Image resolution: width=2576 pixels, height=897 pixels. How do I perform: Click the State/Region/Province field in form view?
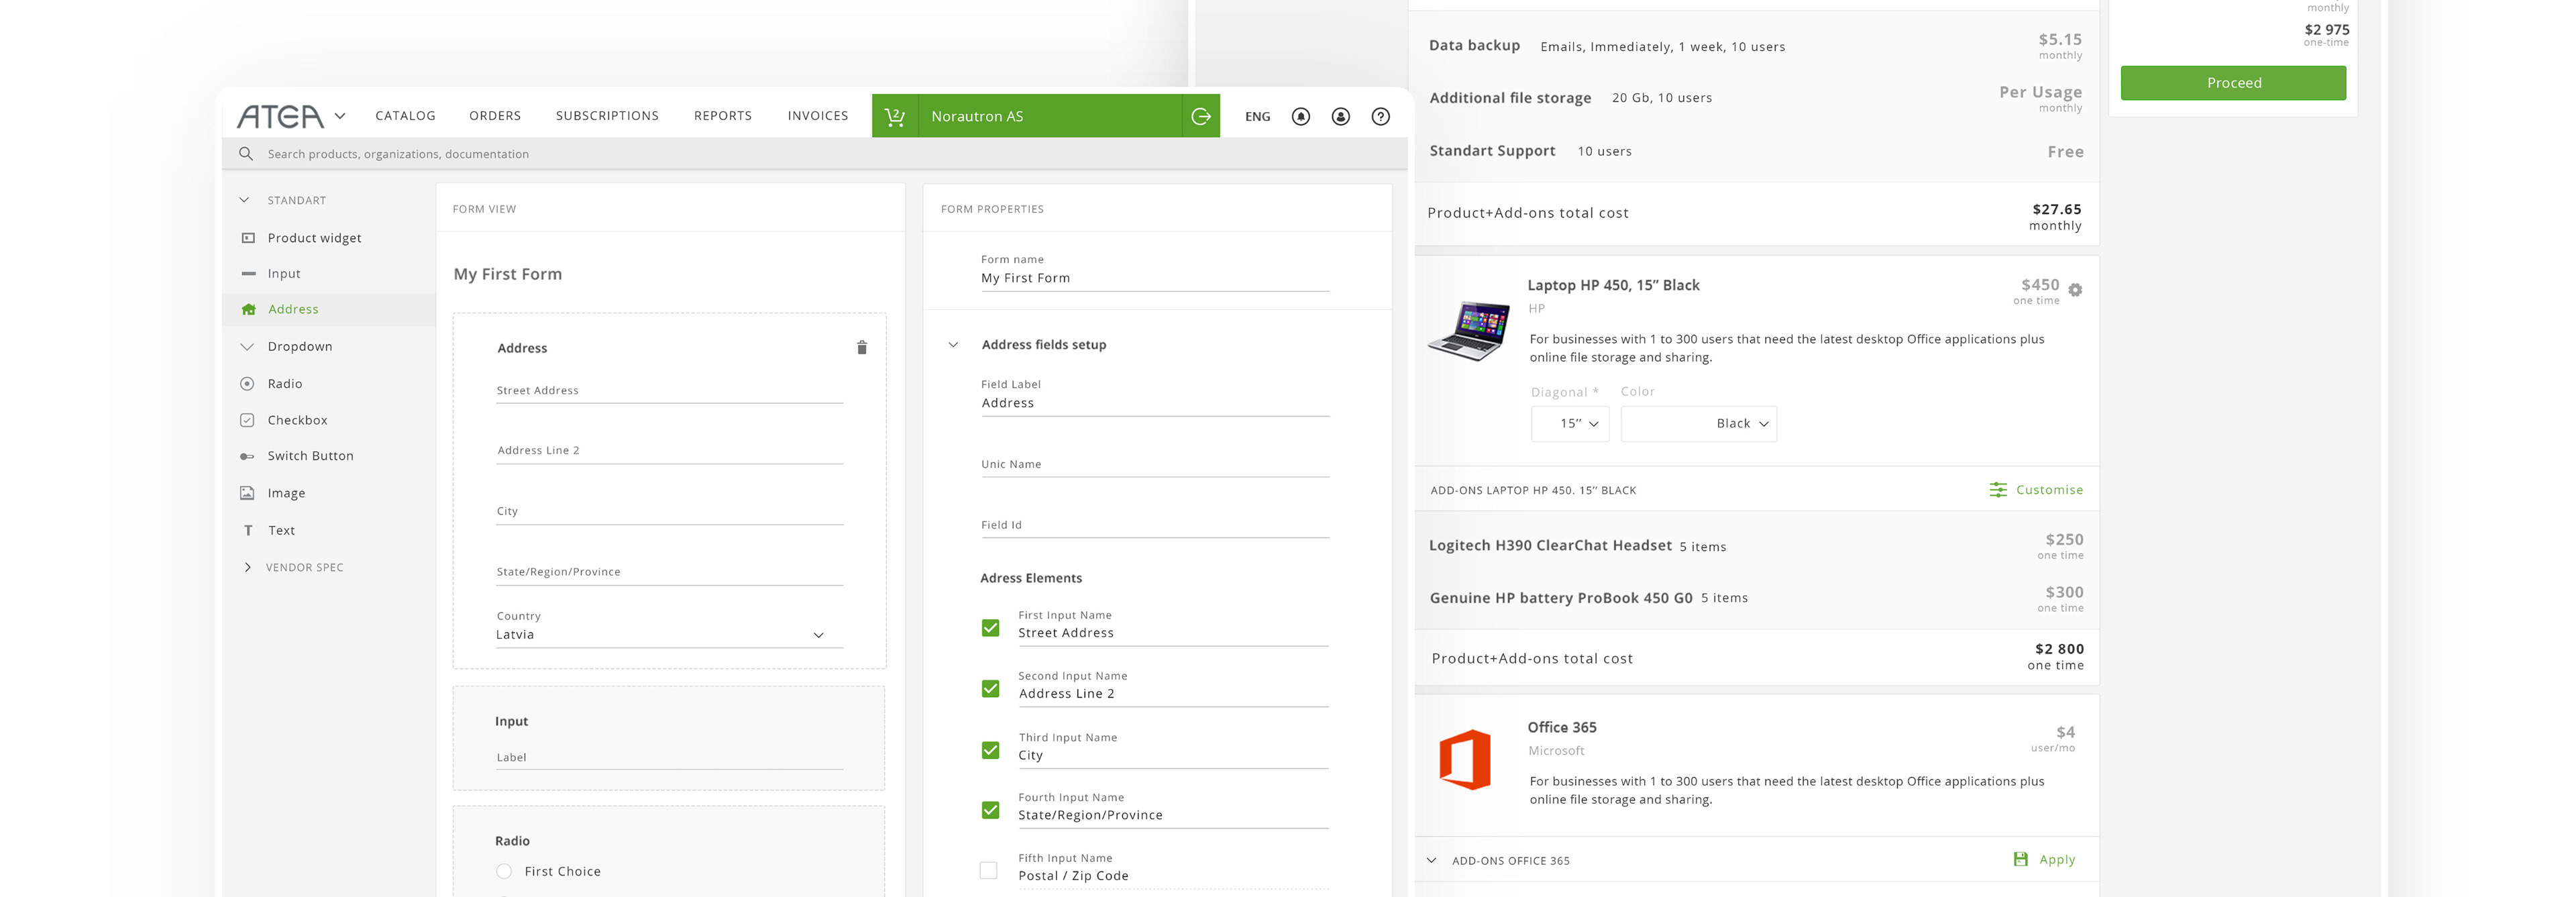670,573
